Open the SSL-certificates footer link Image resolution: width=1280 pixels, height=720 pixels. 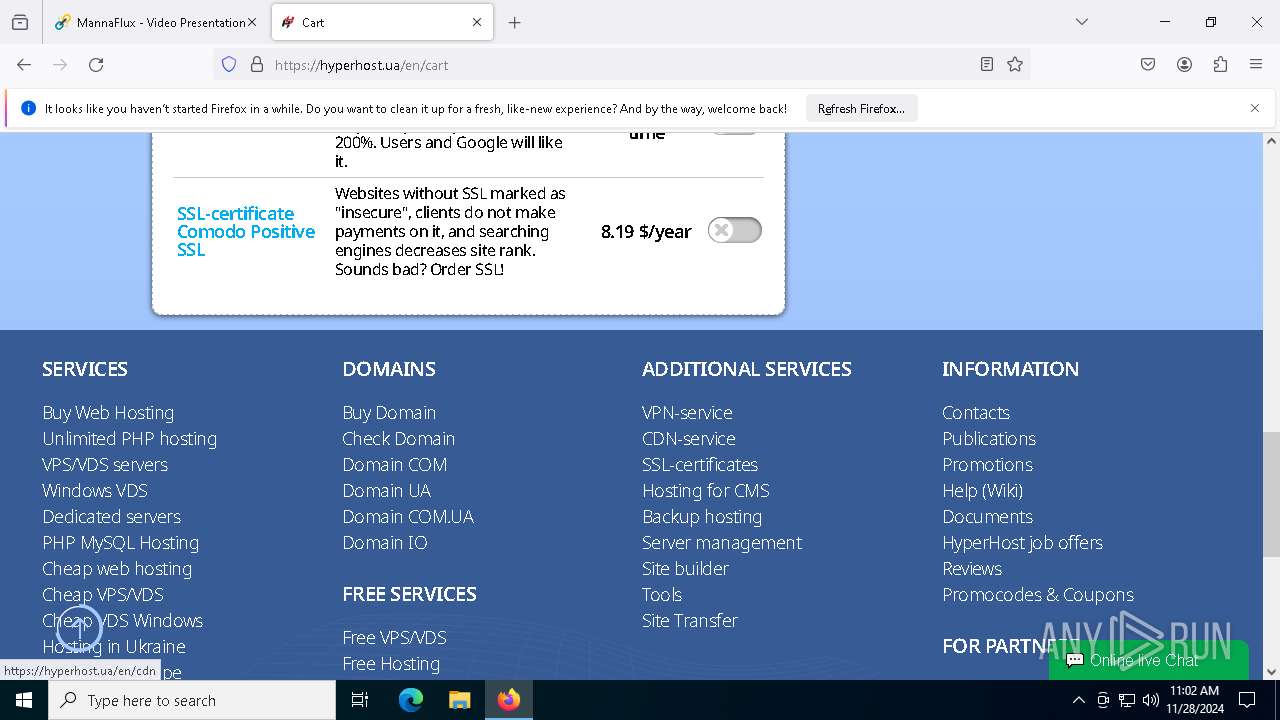coord(700,464)
